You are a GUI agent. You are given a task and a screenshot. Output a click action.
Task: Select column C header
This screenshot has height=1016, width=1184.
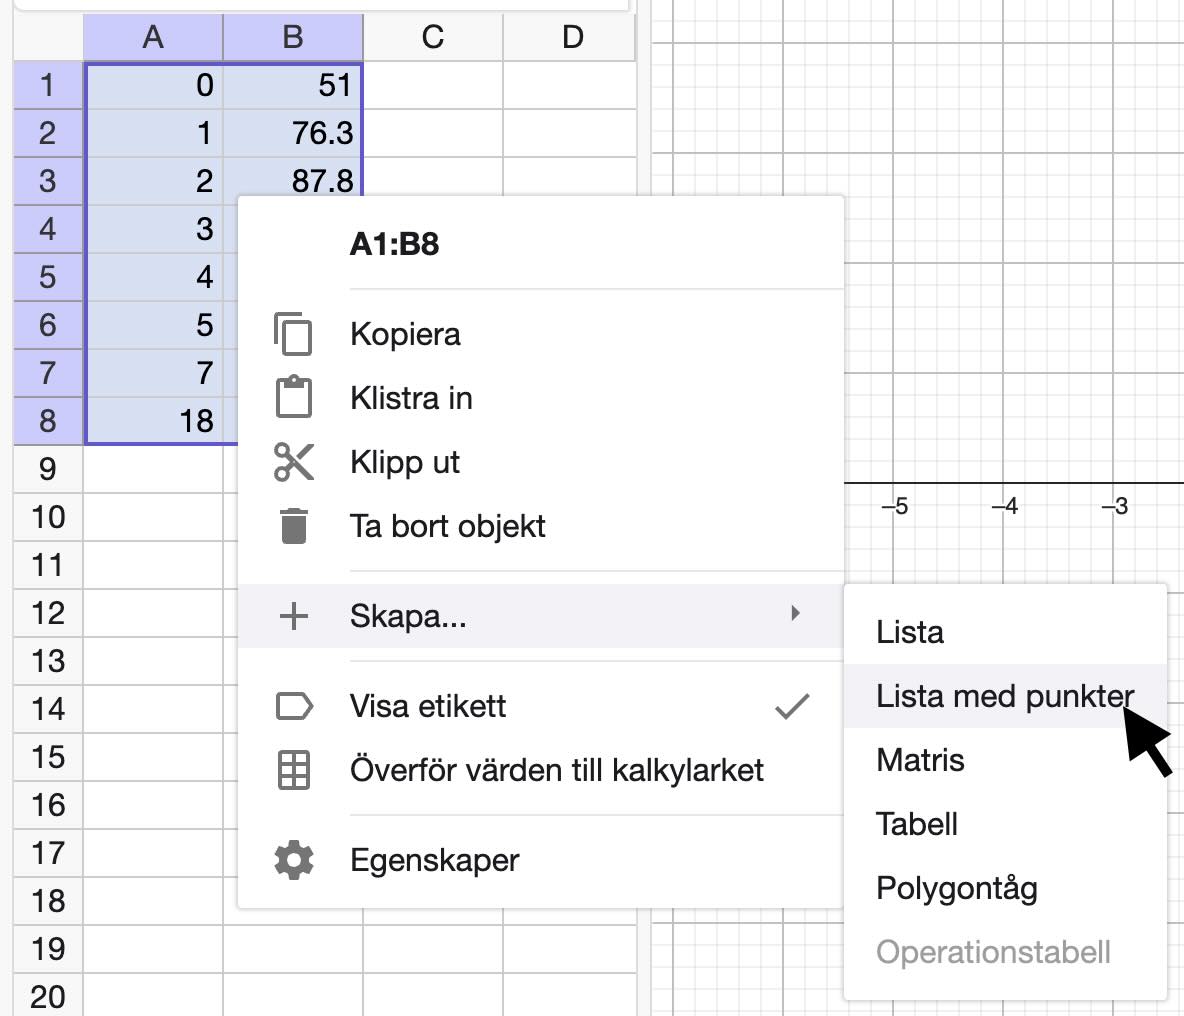pos(433,37)
